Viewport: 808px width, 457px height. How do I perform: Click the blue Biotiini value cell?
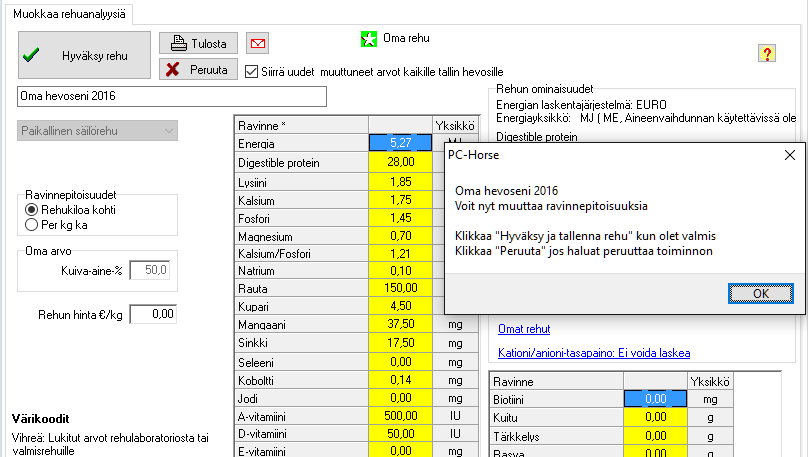pyautogui.click(x=655, y=399)
